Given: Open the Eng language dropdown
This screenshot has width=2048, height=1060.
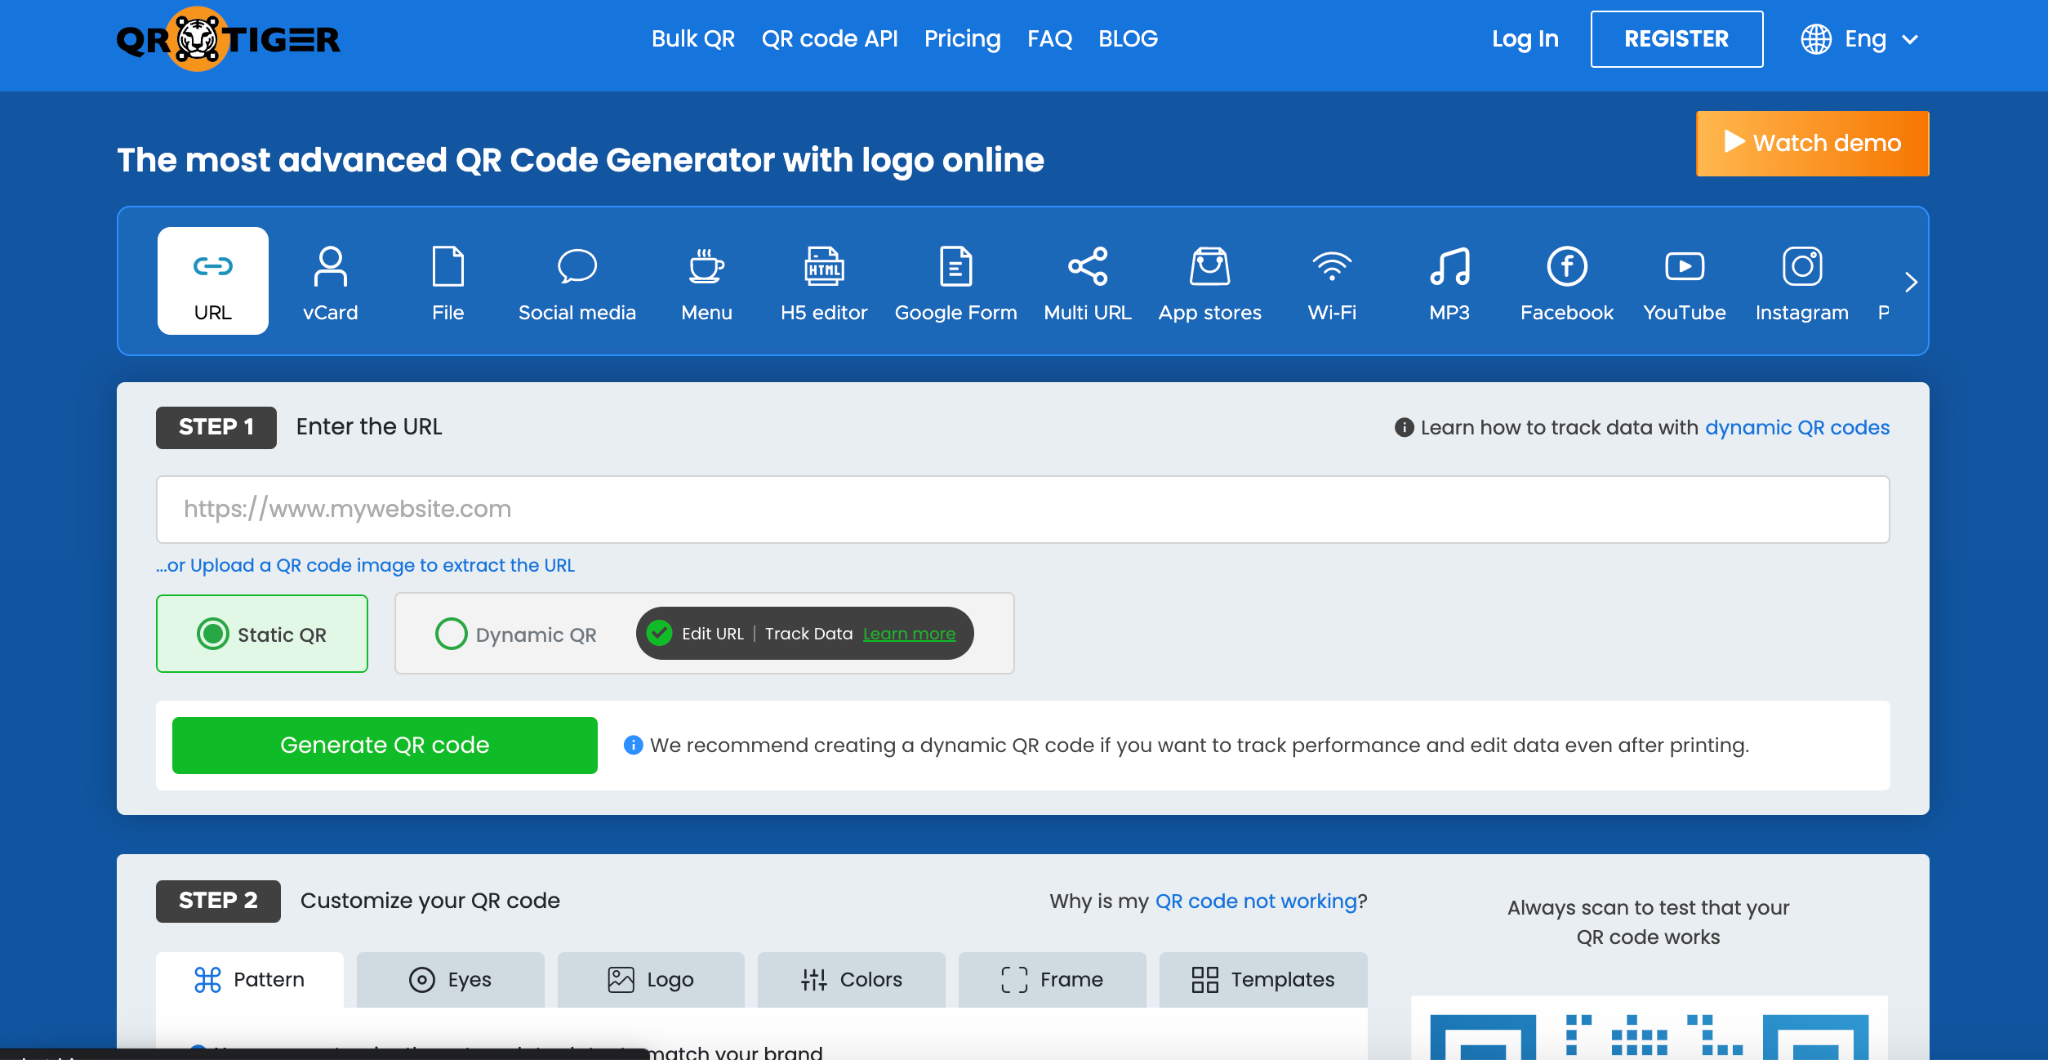Looking at the screenshot, I should tap(1864, 38).
